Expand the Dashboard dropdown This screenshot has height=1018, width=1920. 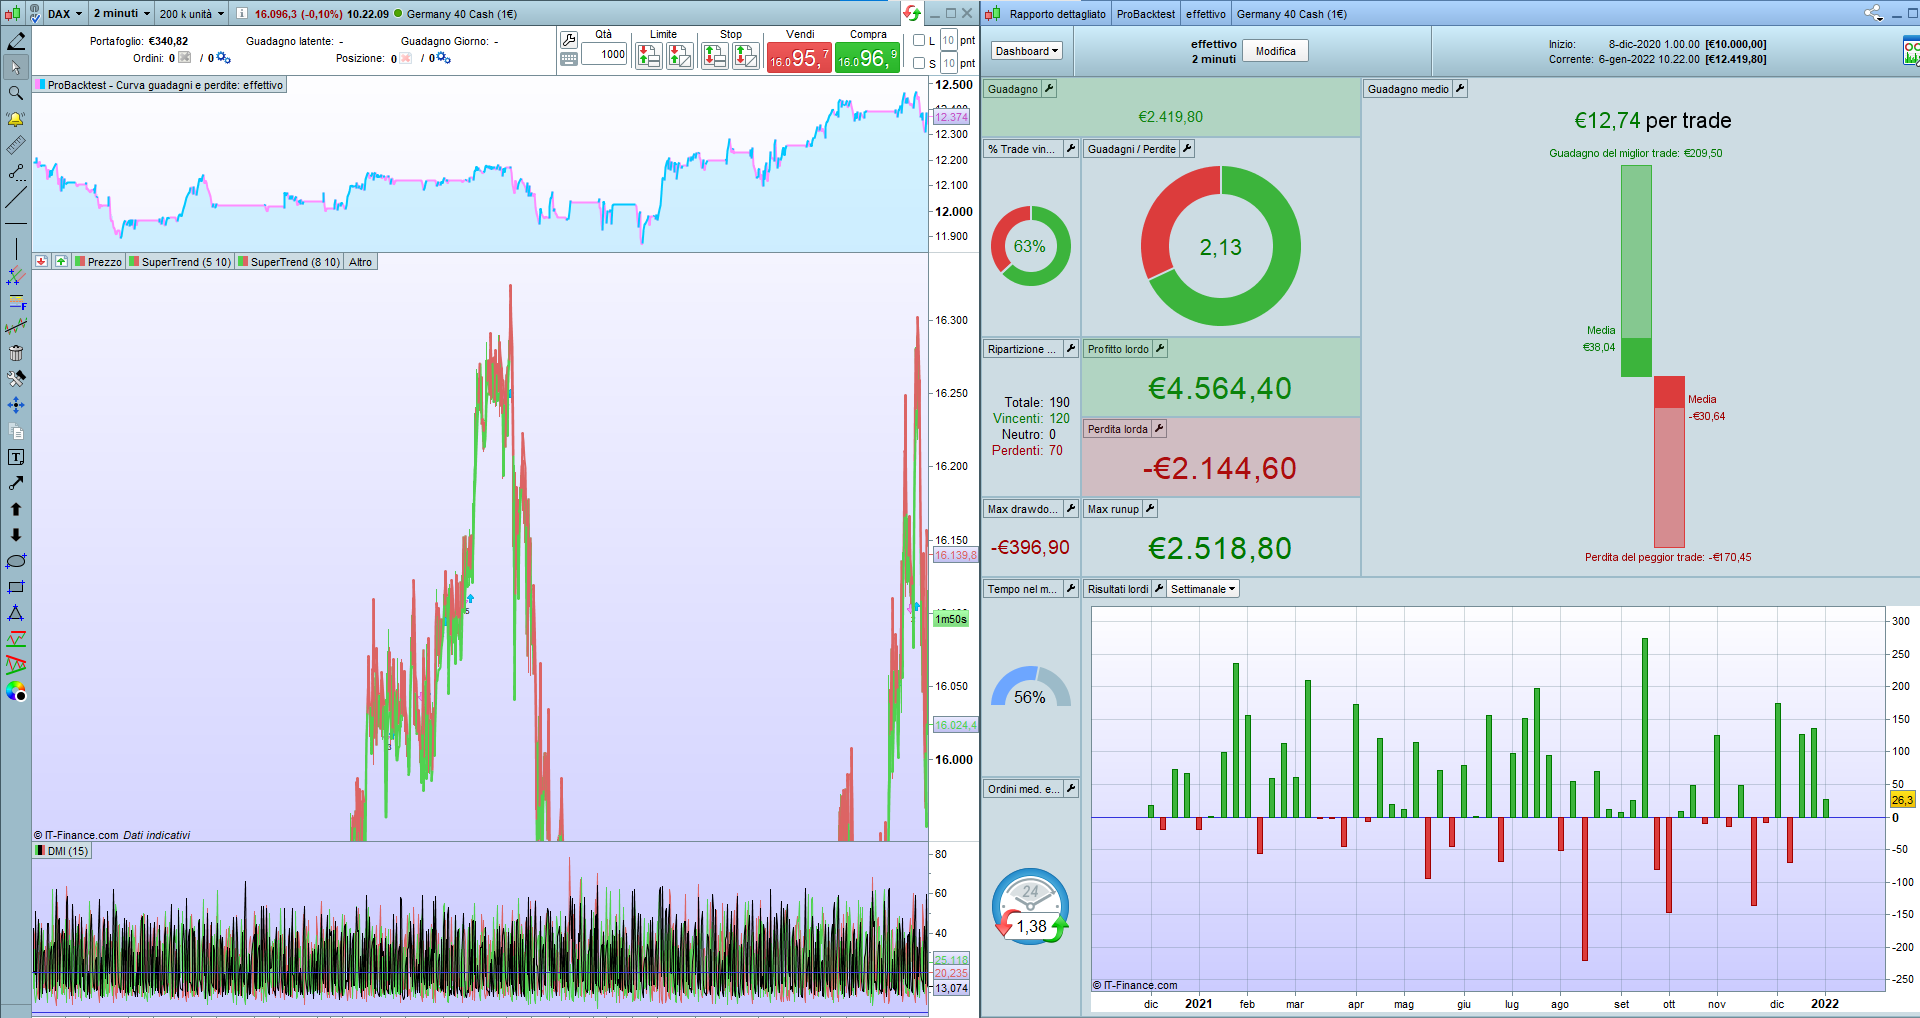point(1026,51)
